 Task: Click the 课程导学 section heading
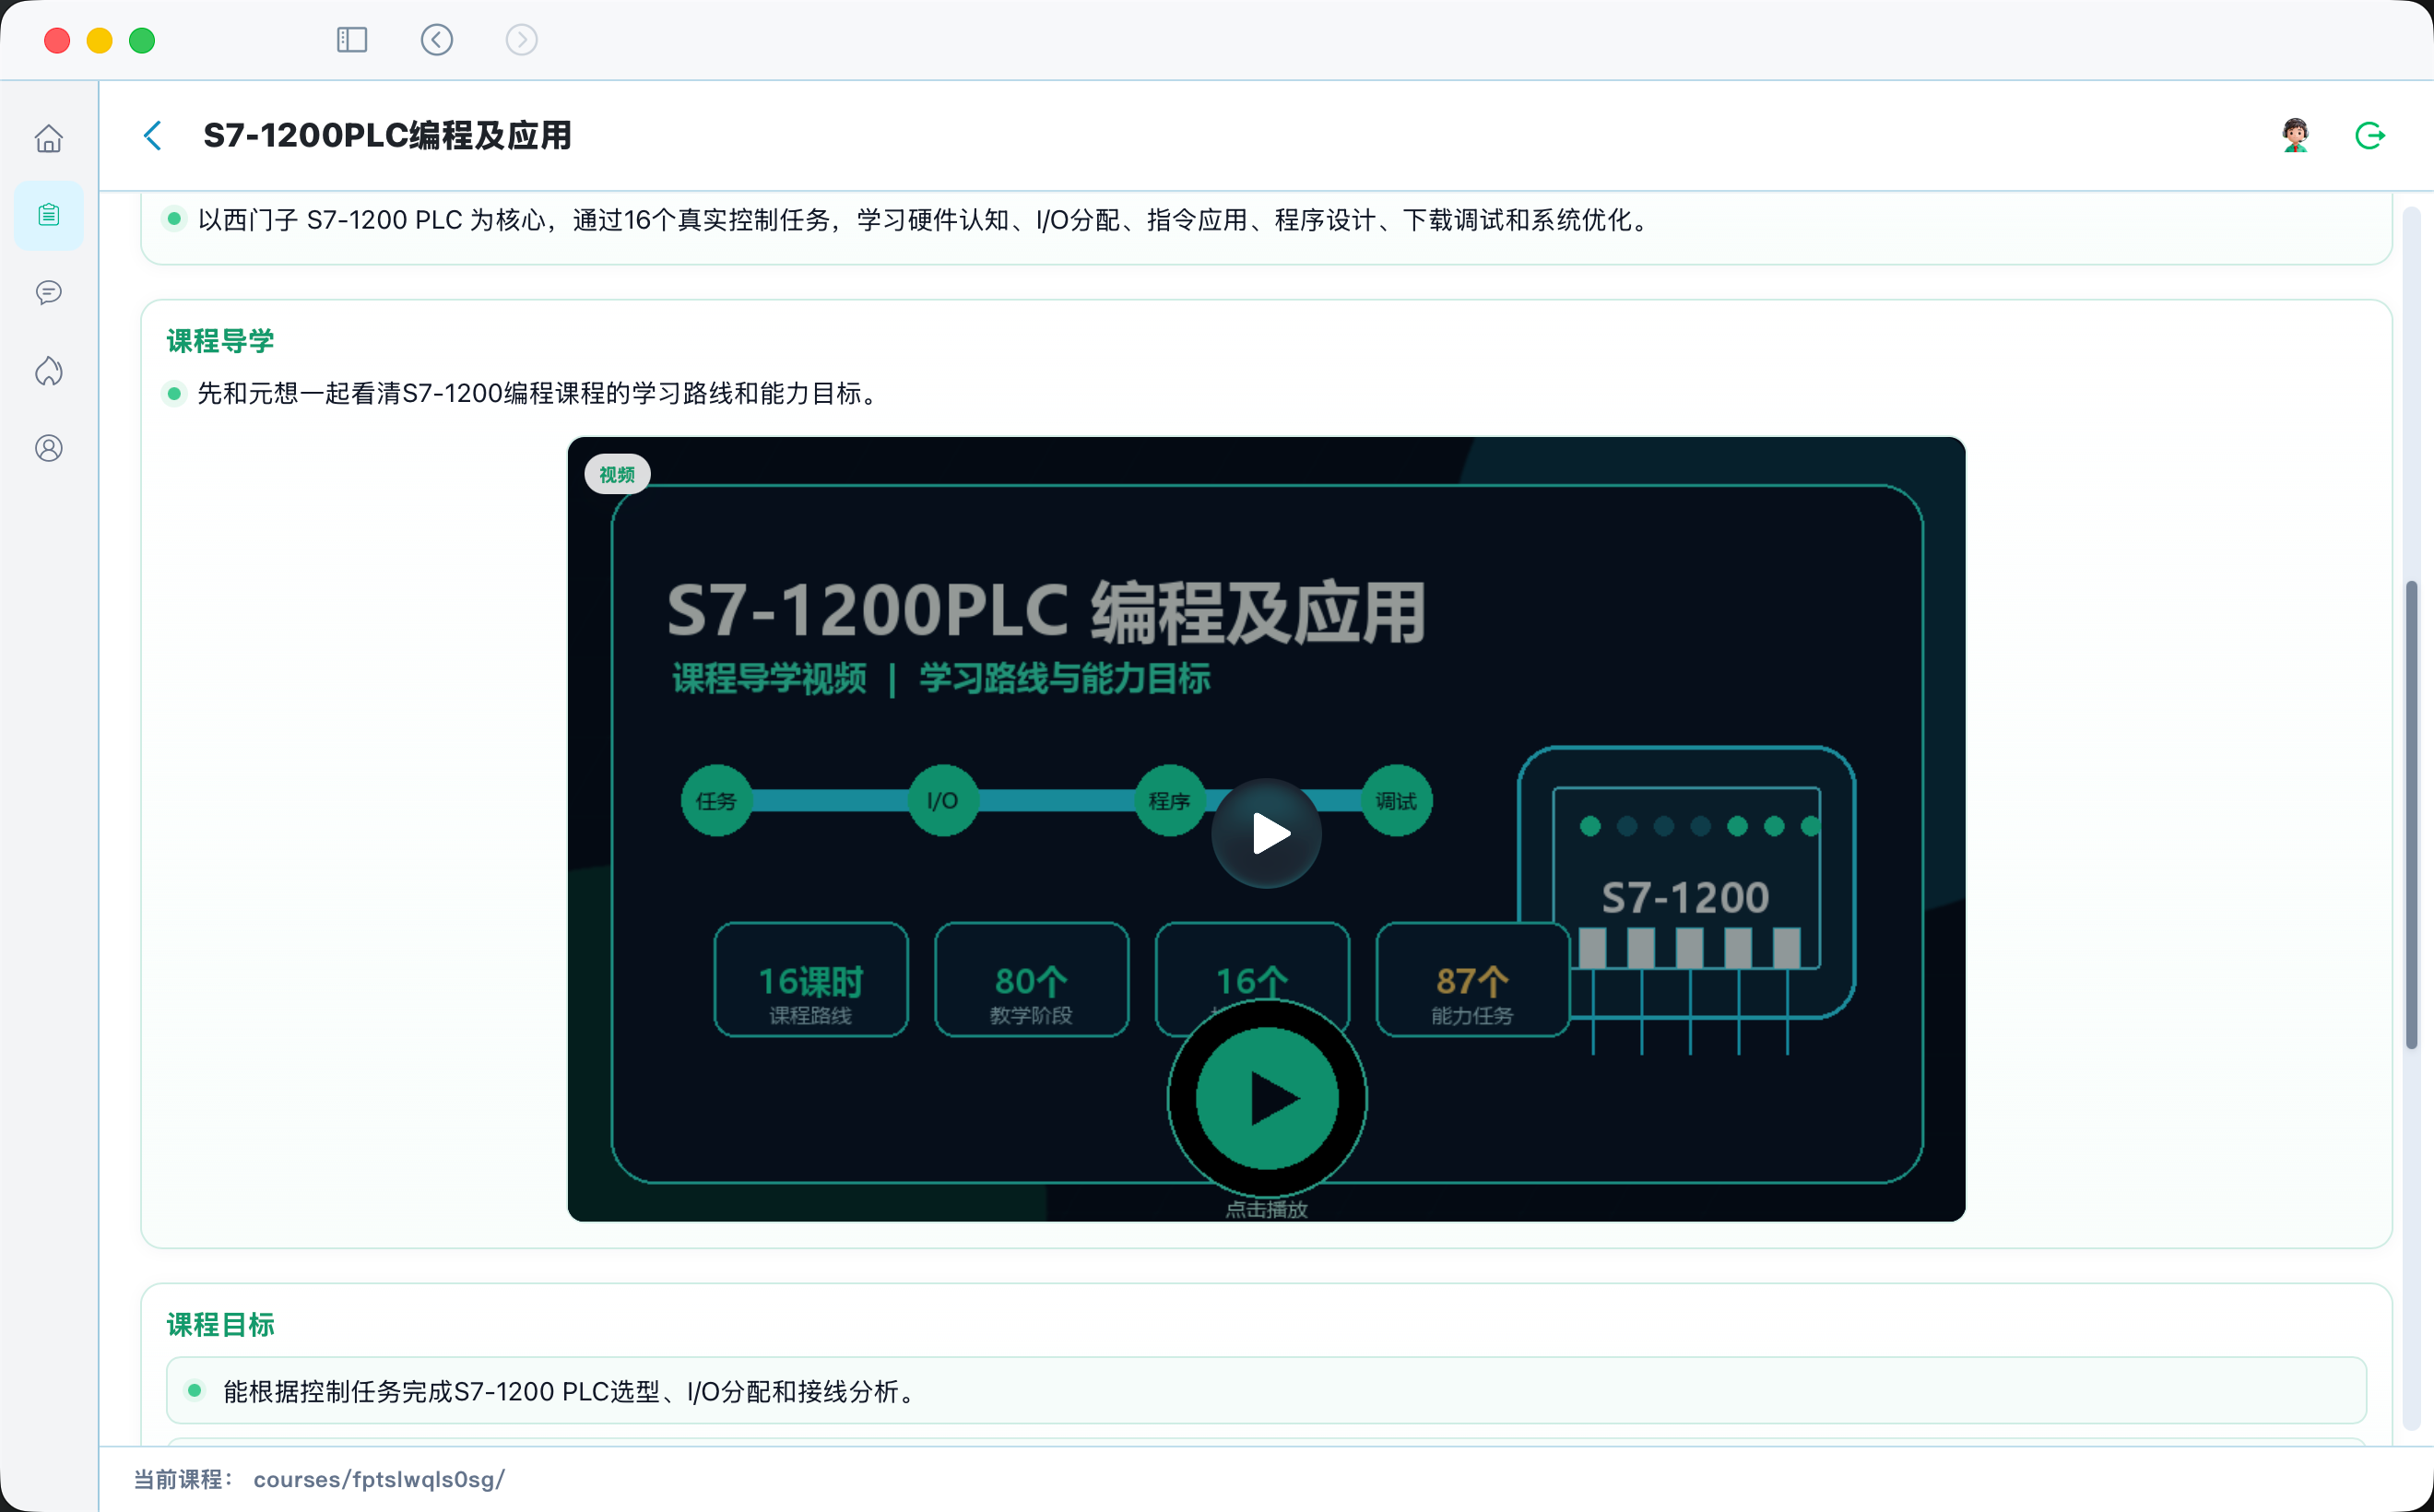pyautogui.click(x=220, y=341)
